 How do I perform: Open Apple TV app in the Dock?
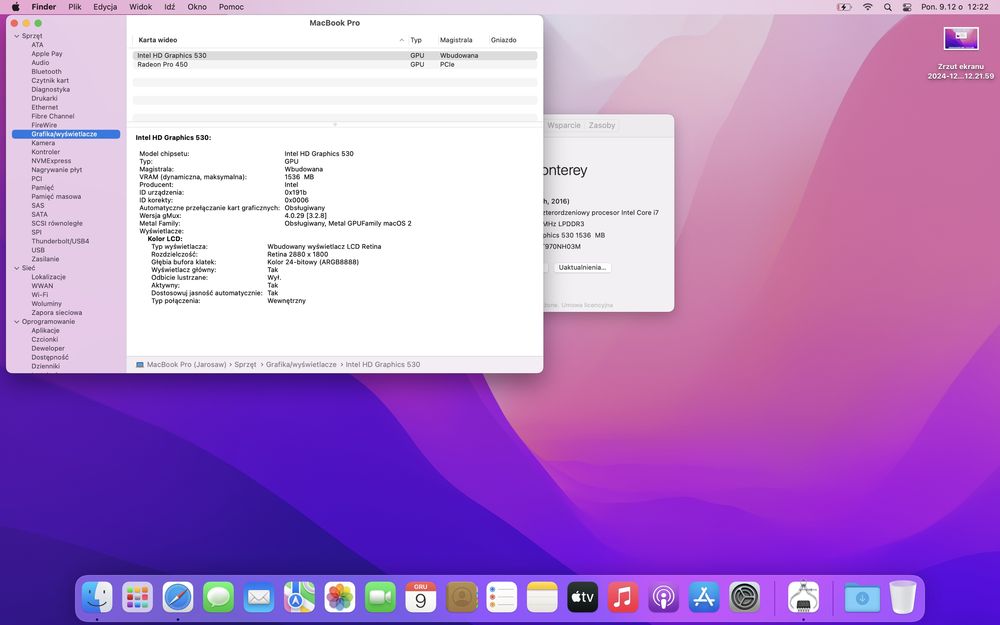coord(582,598)
